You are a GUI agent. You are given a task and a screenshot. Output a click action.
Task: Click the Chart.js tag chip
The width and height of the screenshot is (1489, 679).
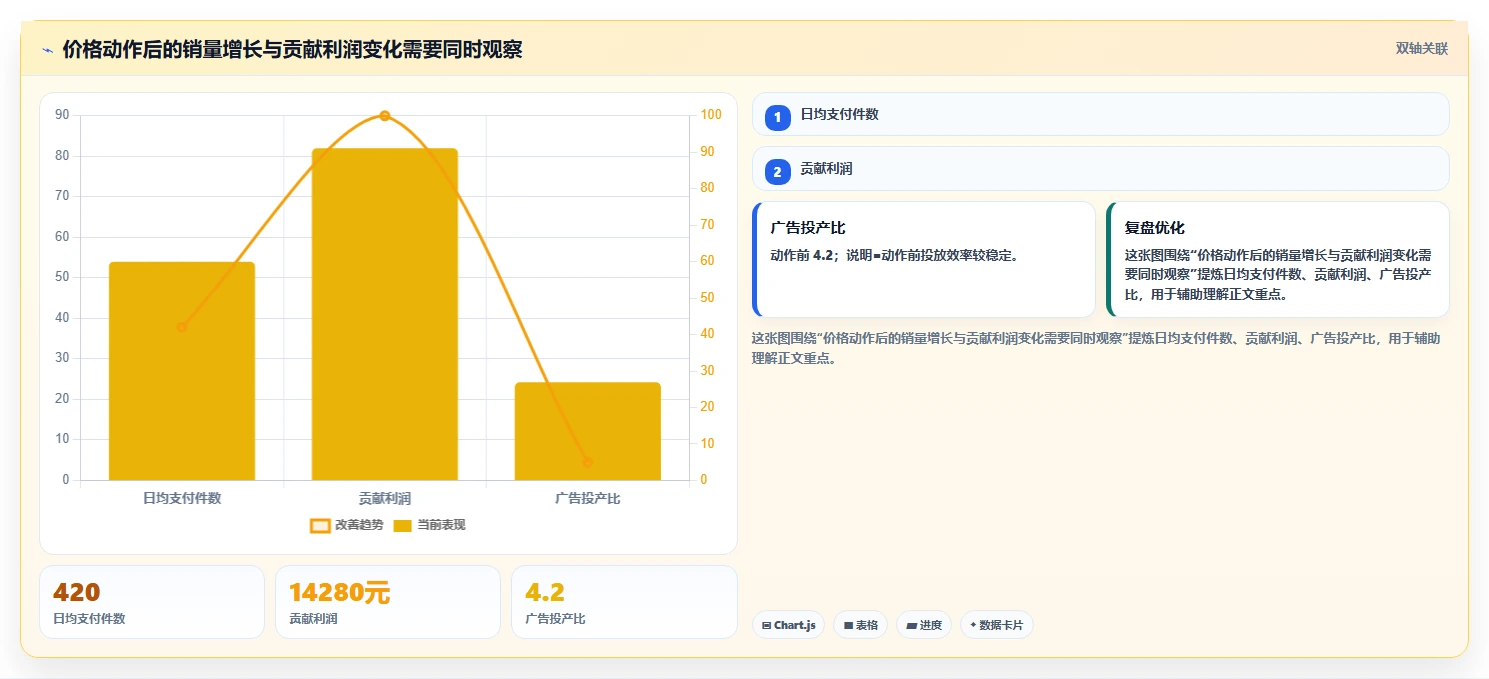coord(788,625)
